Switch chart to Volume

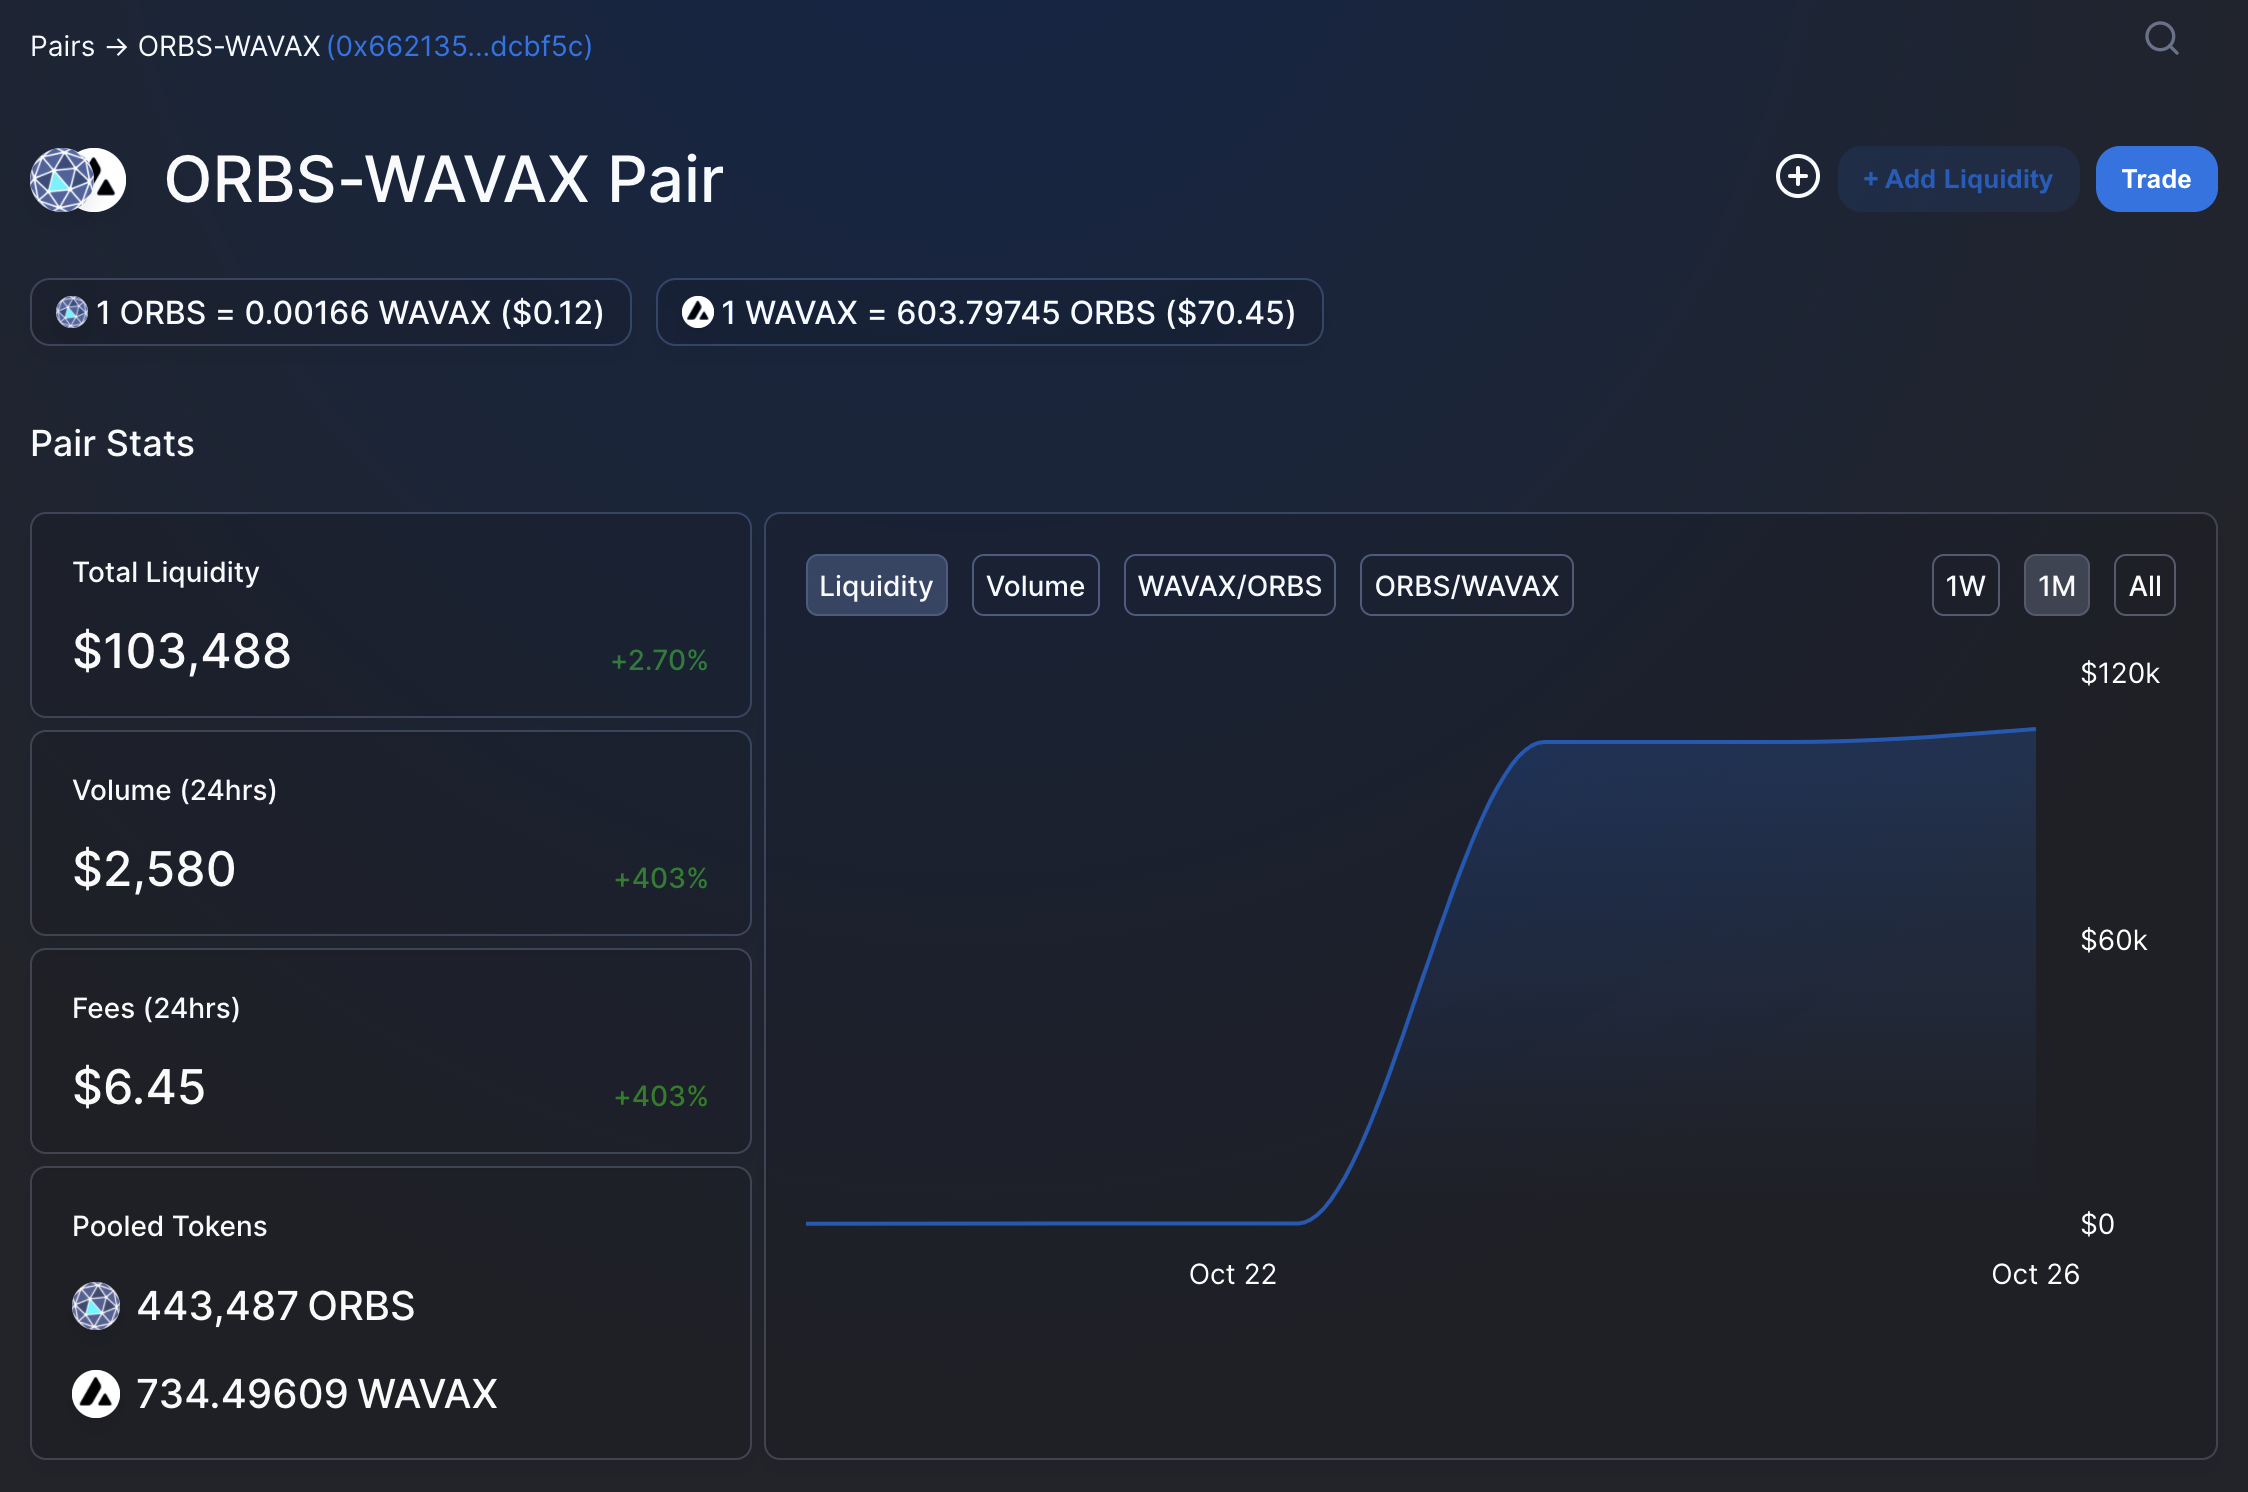1035,585
